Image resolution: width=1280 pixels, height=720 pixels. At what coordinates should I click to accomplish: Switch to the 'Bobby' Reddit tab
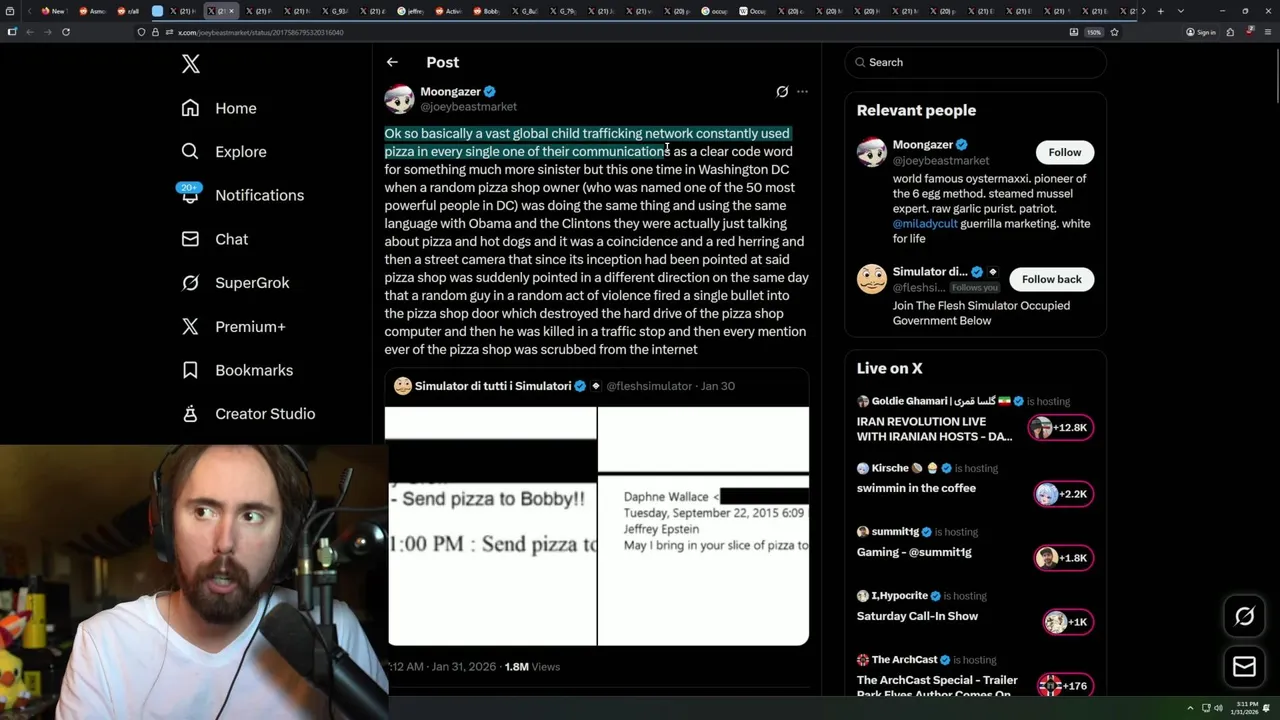click(487, 11)
